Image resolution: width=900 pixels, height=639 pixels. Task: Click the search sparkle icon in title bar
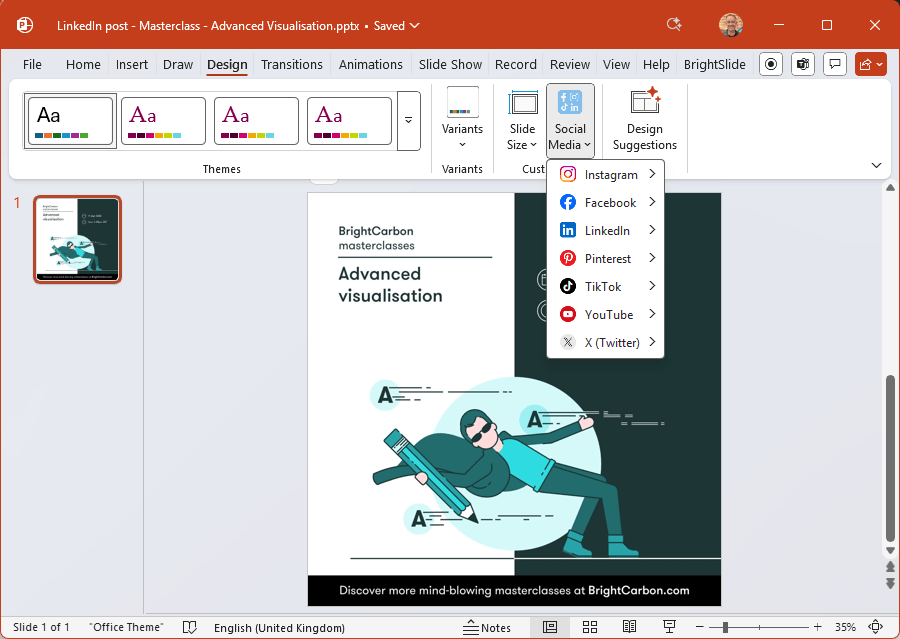pos(674,25)
